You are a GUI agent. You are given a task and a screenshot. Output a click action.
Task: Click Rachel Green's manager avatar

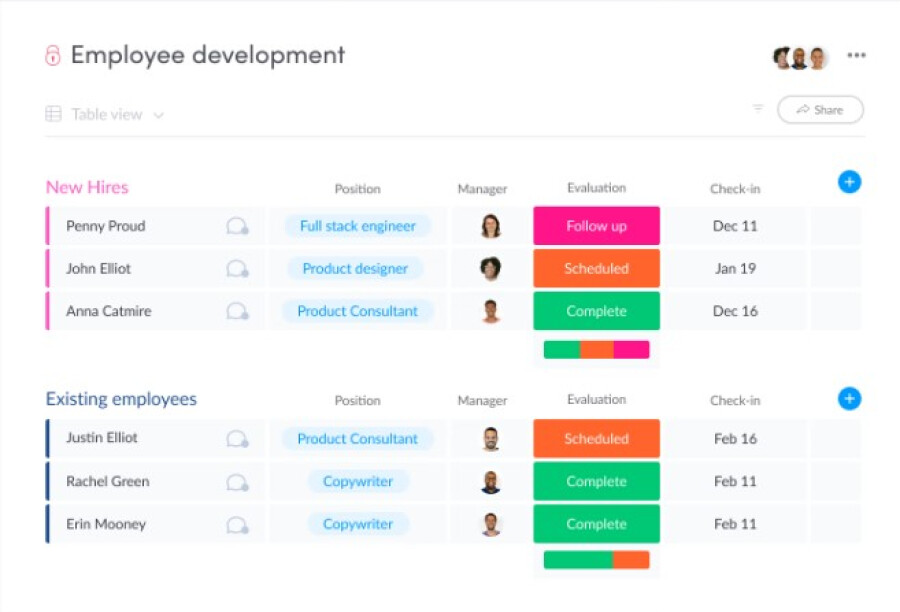(x=491, y=482)
